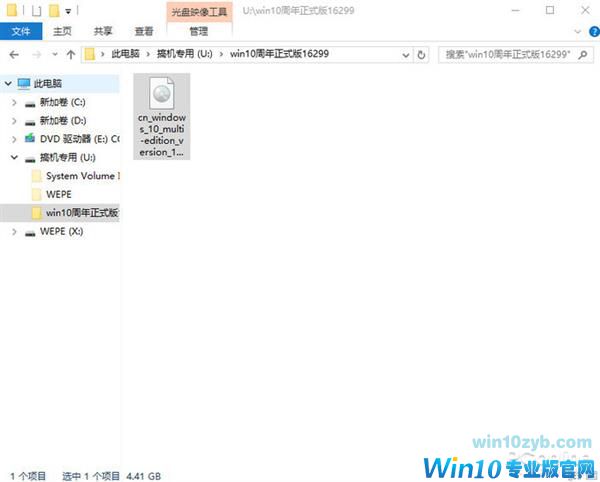Click 此电脑 in the address breadcrumb
Screen dimensions: 600x482
126,54
